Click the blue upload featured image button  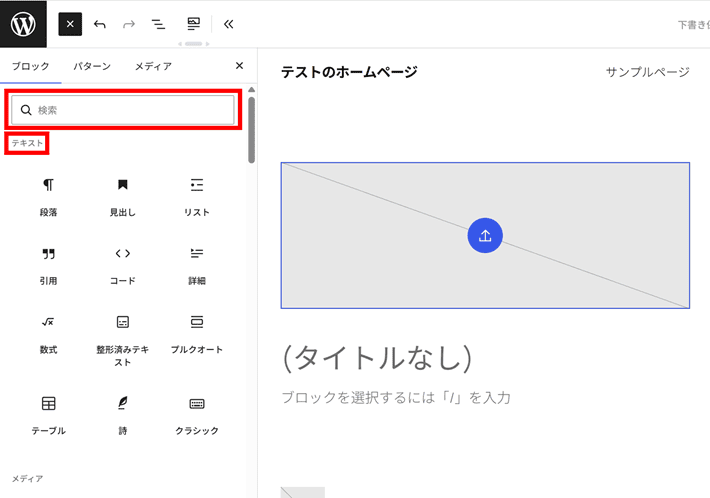click(x=485, y=235)
